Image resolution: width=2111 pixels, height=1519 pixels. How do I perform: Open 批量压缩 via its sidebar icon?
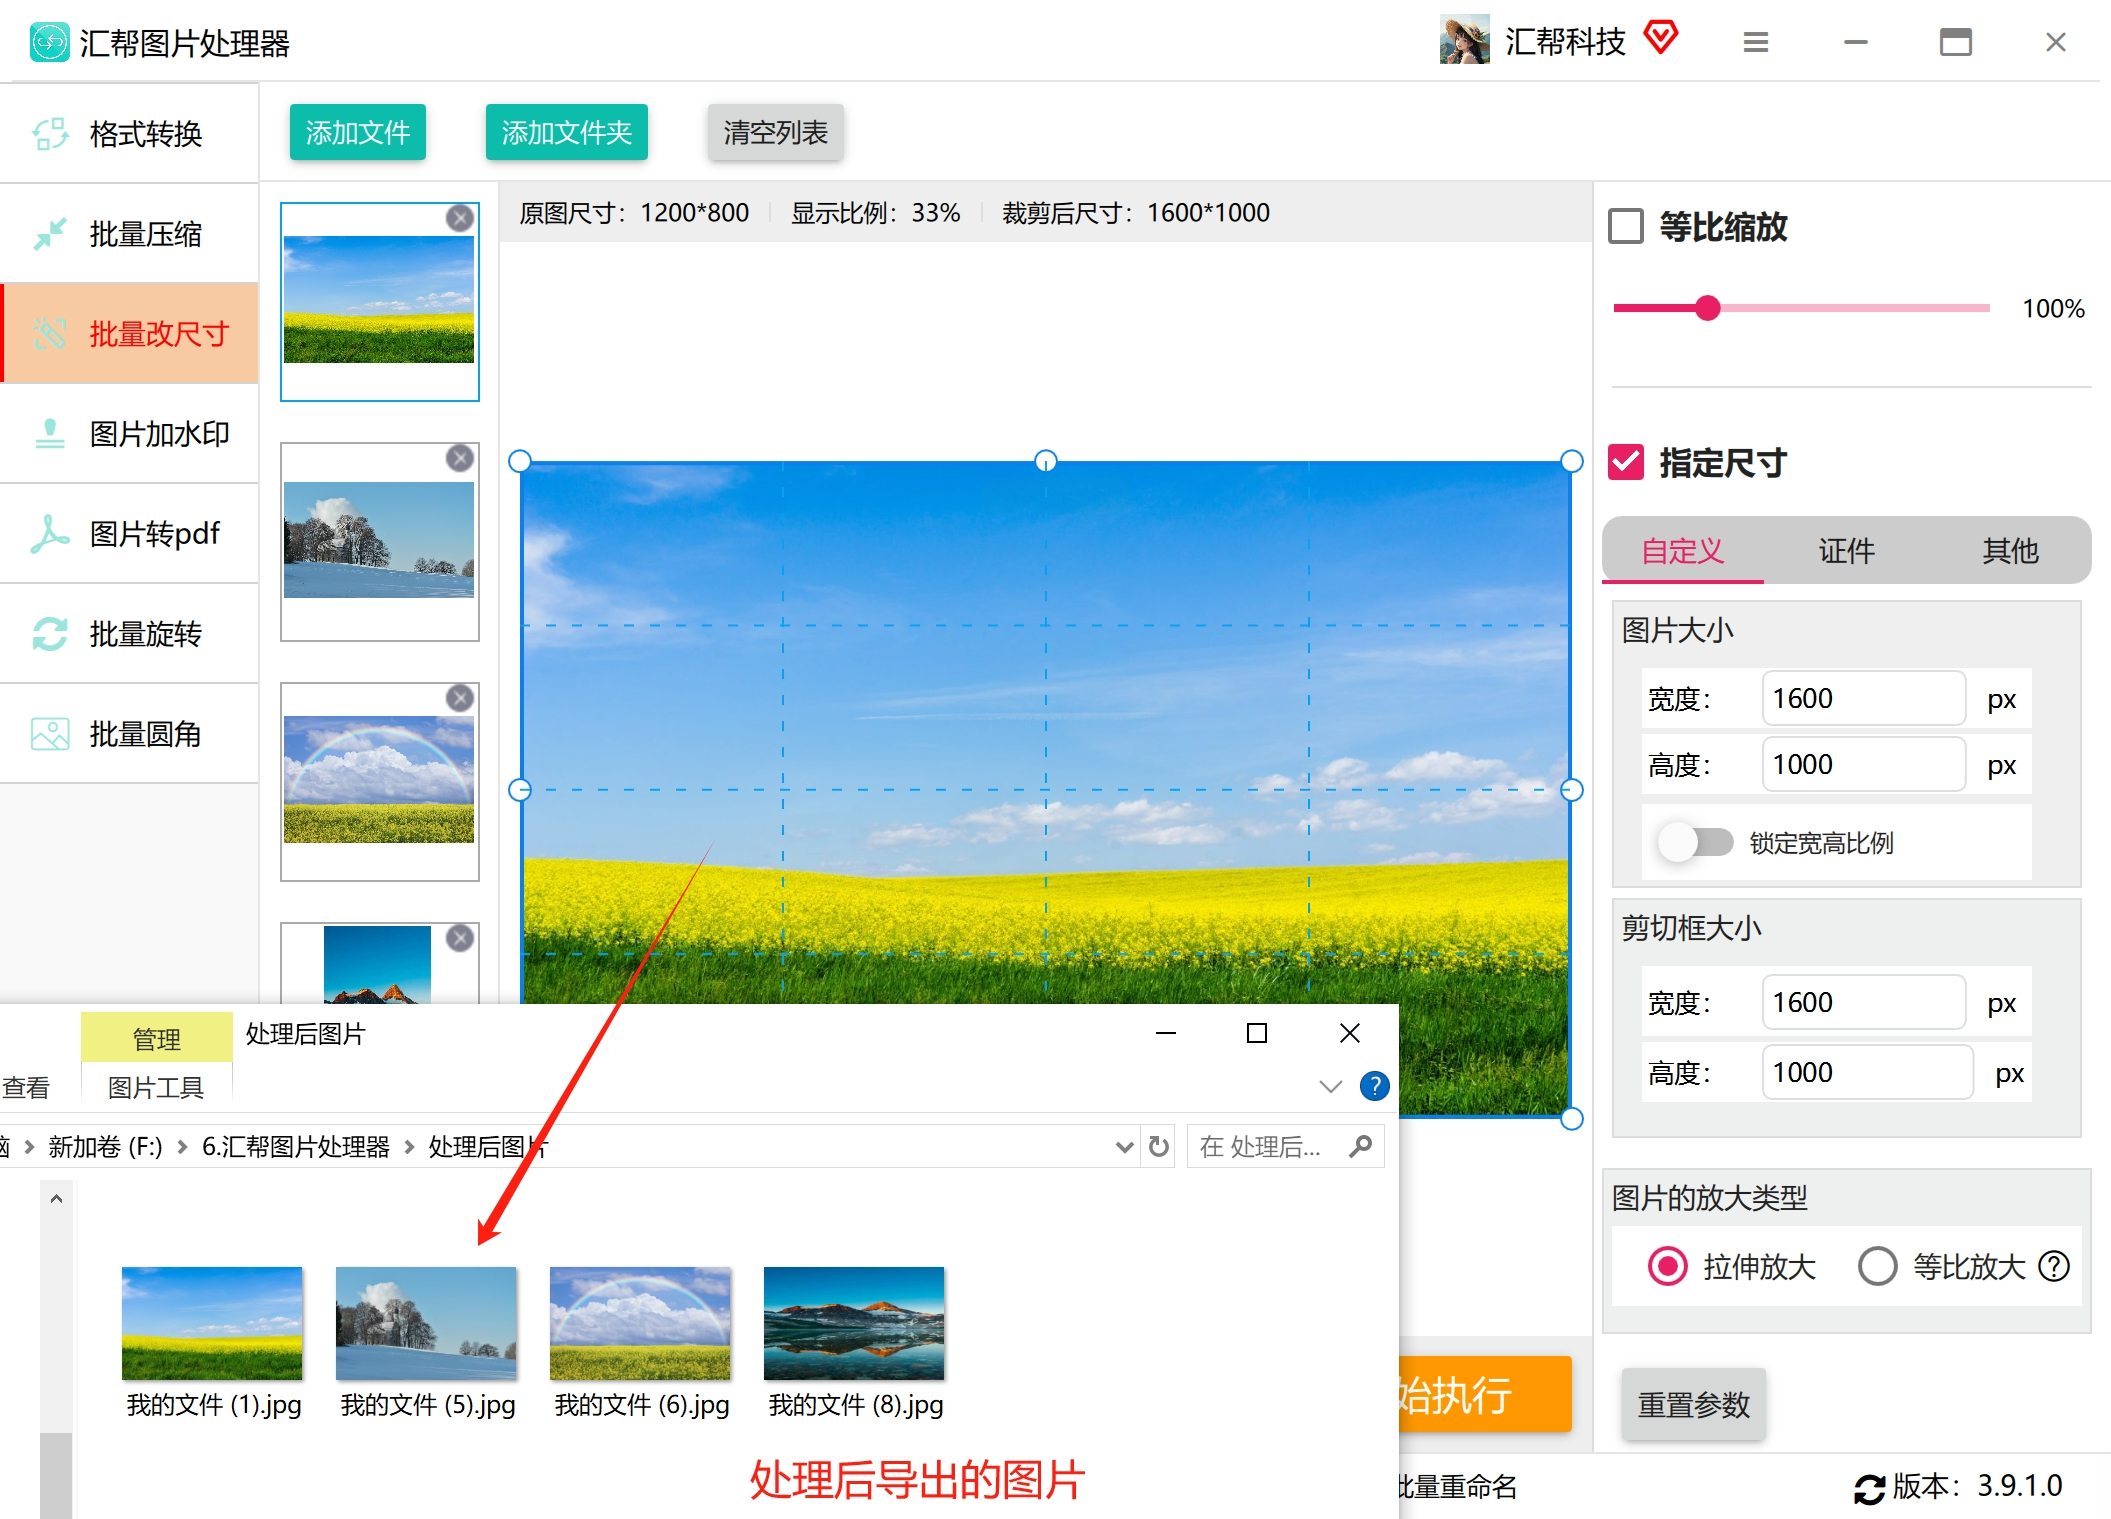[50, 233]
